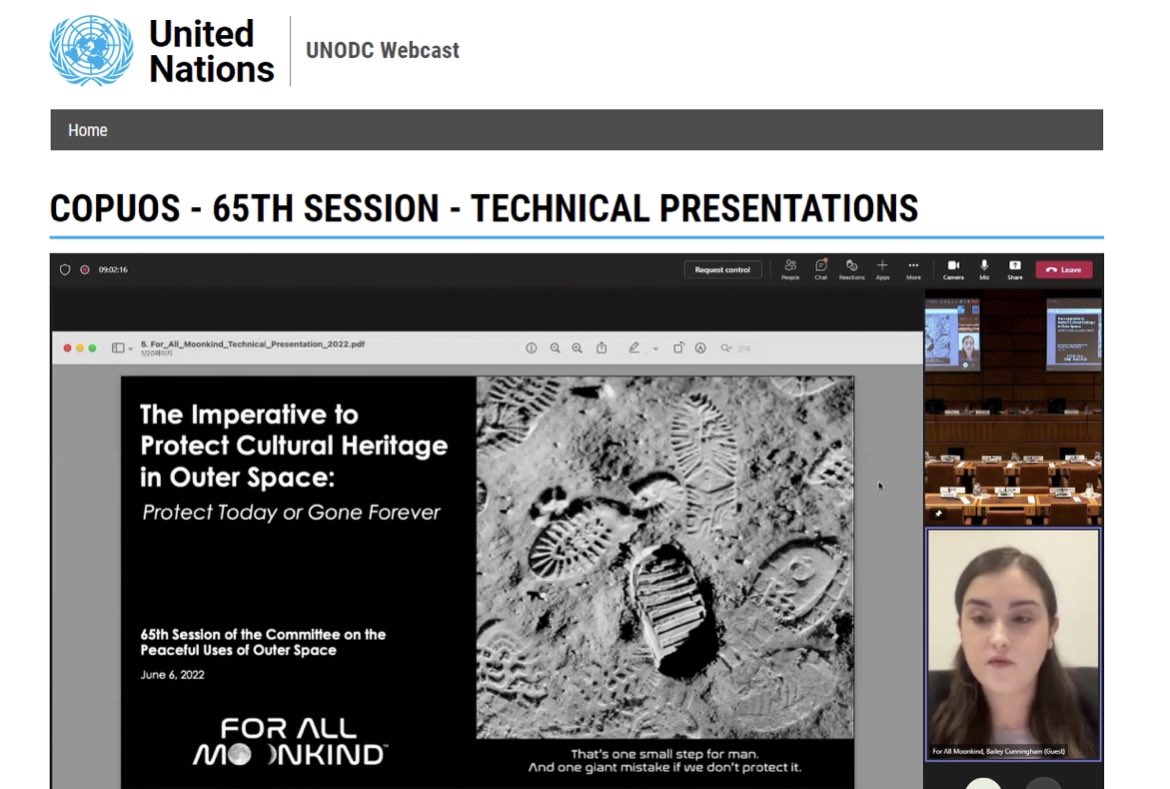Click the Request control button

click(722, 269)
